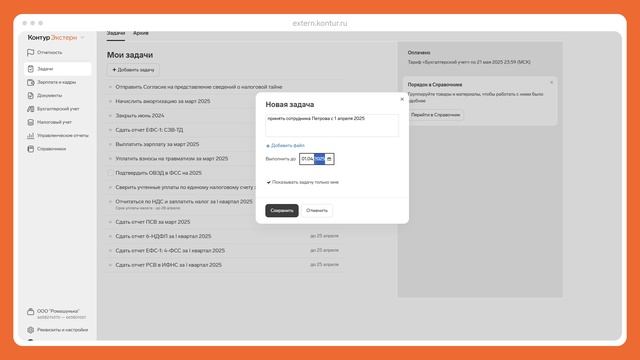Select Отчетность in the sidebar menu
The width and height of the screenshot is (640, 360).
click(x=50, y=53)
